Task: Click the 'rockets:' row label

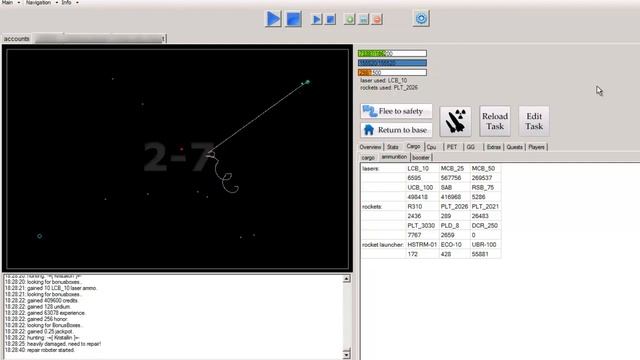Action: point(372,207)
